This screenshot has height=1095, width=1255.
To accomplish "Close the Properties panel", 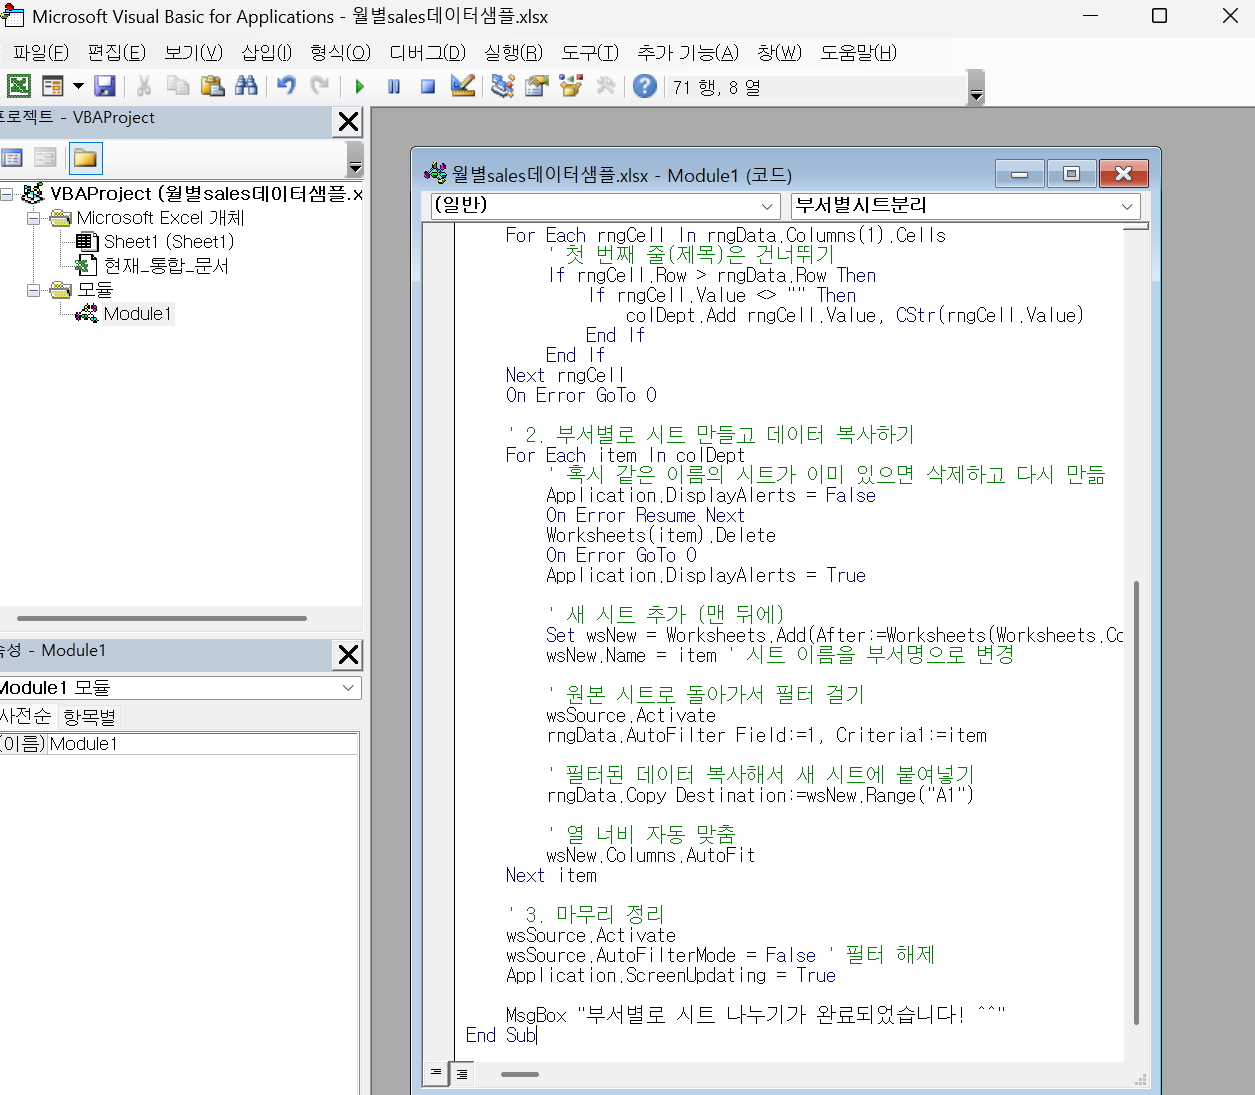I will coord(348,655).
